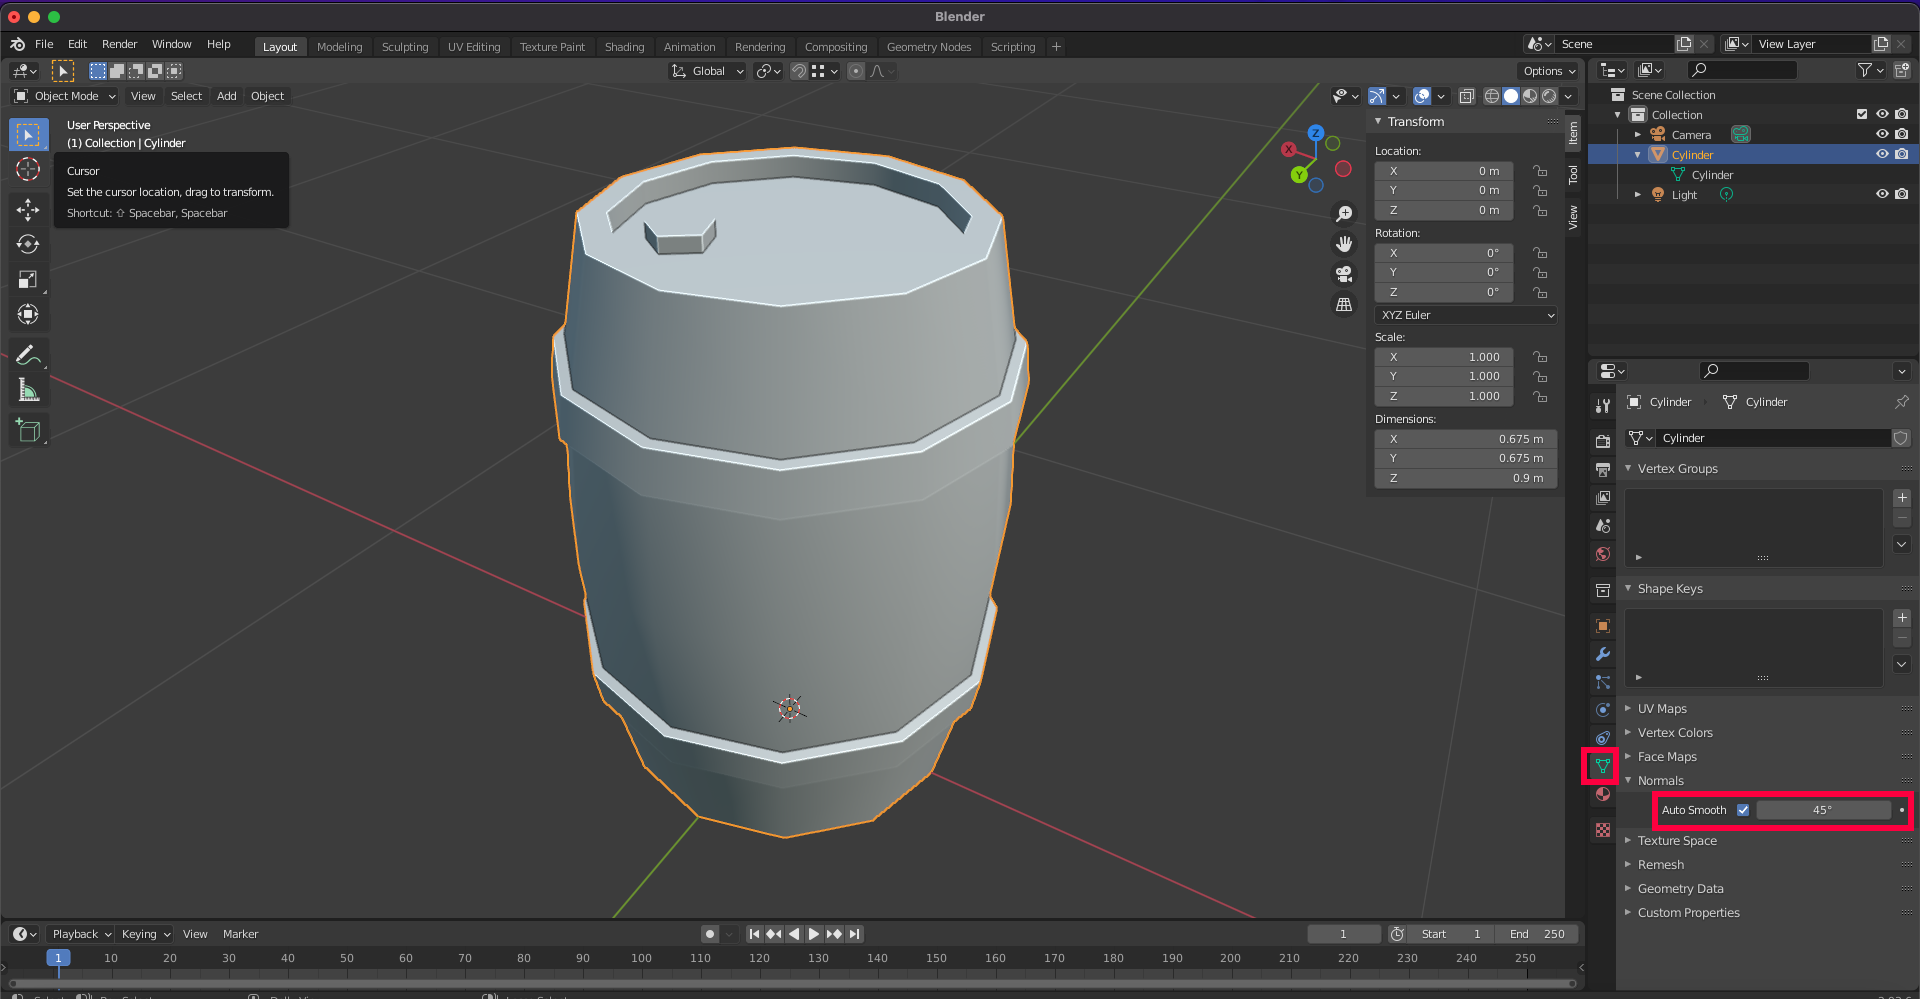This screenshot has height=999, width=1920.
Task: Select the Move tool in toolbar
Action: click(x=28, y=209)
